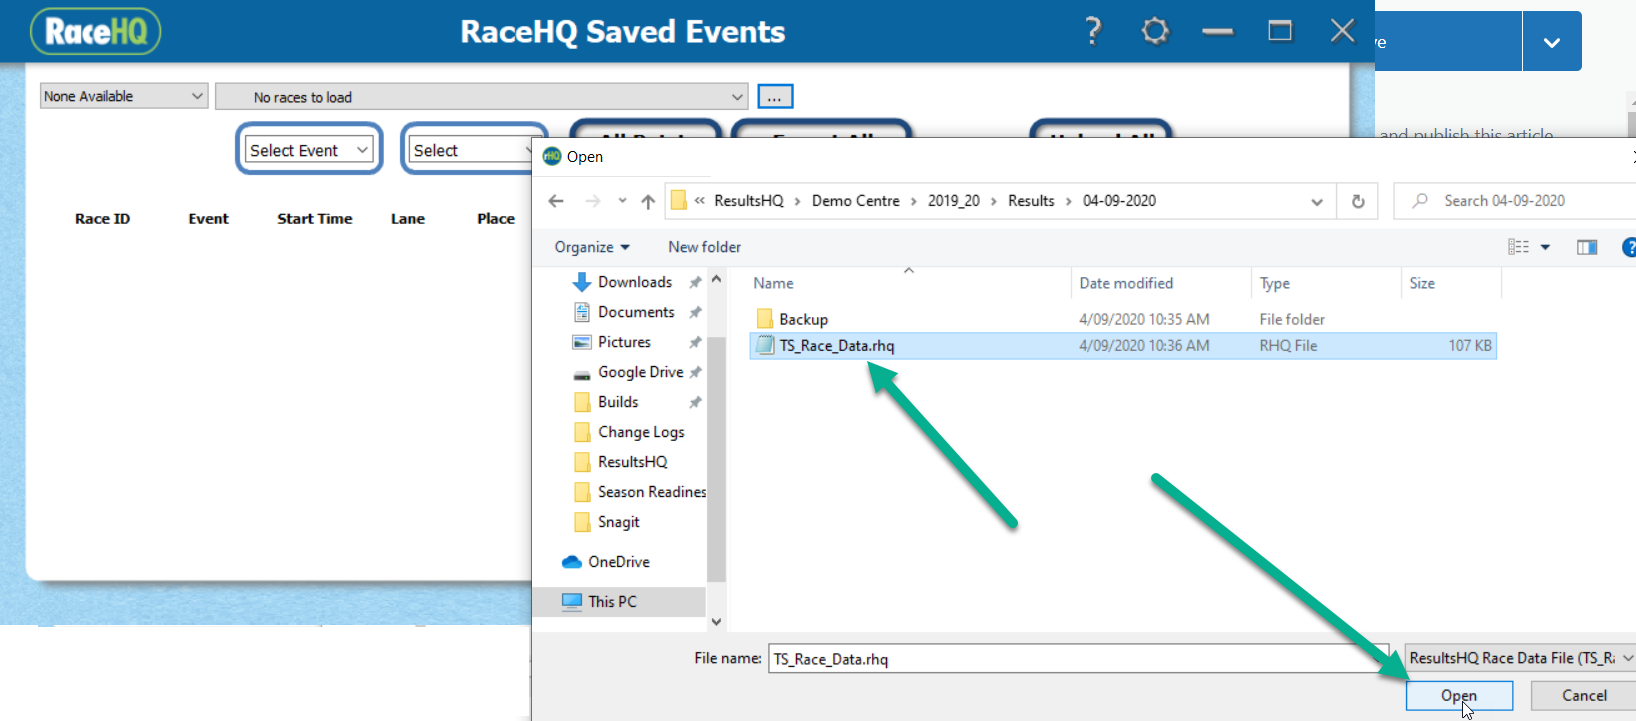Click 04-09-2020 in the path breadcrumb
1636x721 pixels.
coord(1119,201)
